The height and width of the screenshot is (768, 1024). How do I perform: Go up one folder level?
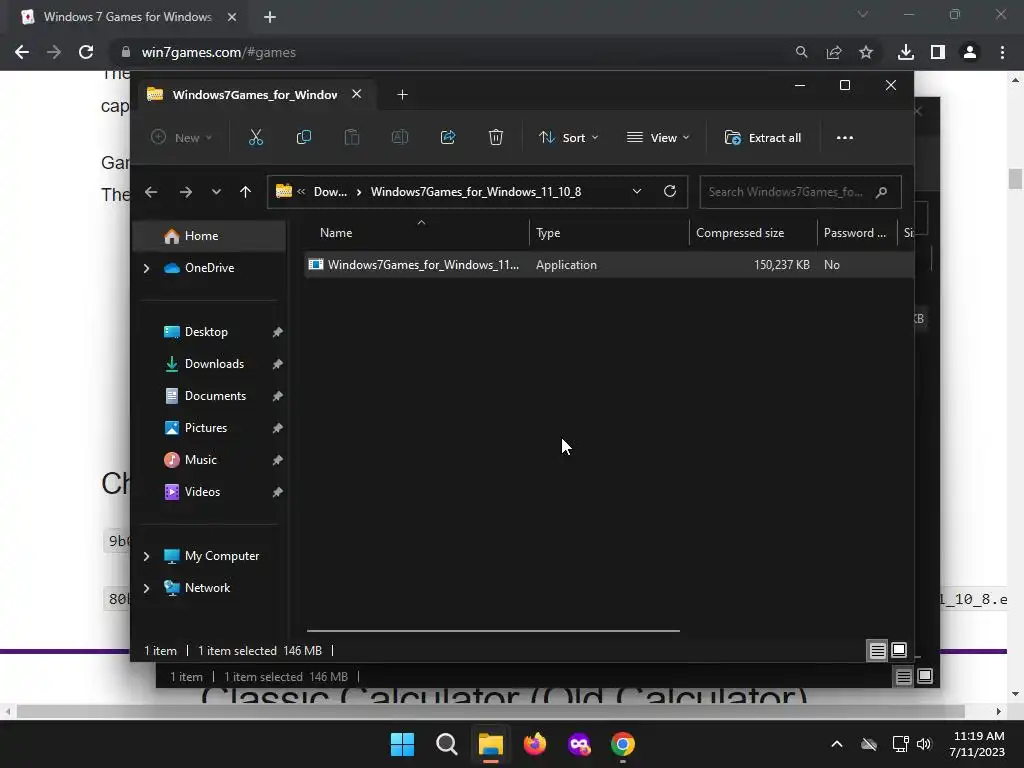(x=246, y=192)
